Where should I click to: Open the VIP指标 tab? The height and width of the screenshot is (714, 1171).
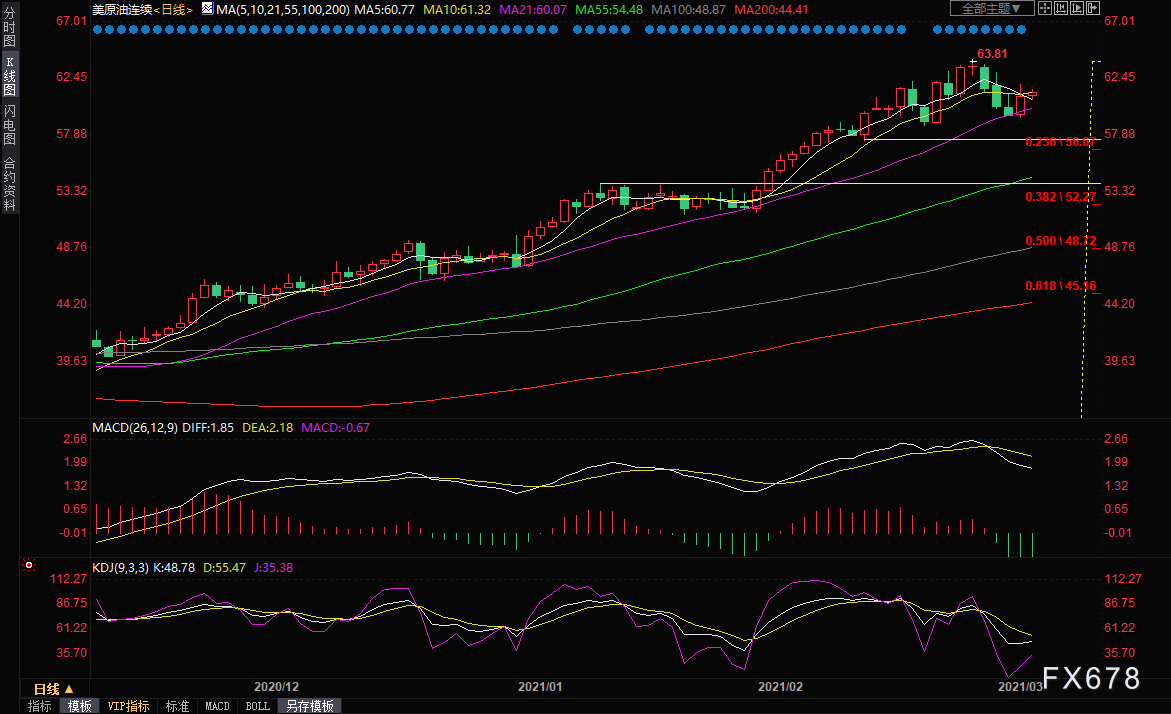(x=128, y=706)
